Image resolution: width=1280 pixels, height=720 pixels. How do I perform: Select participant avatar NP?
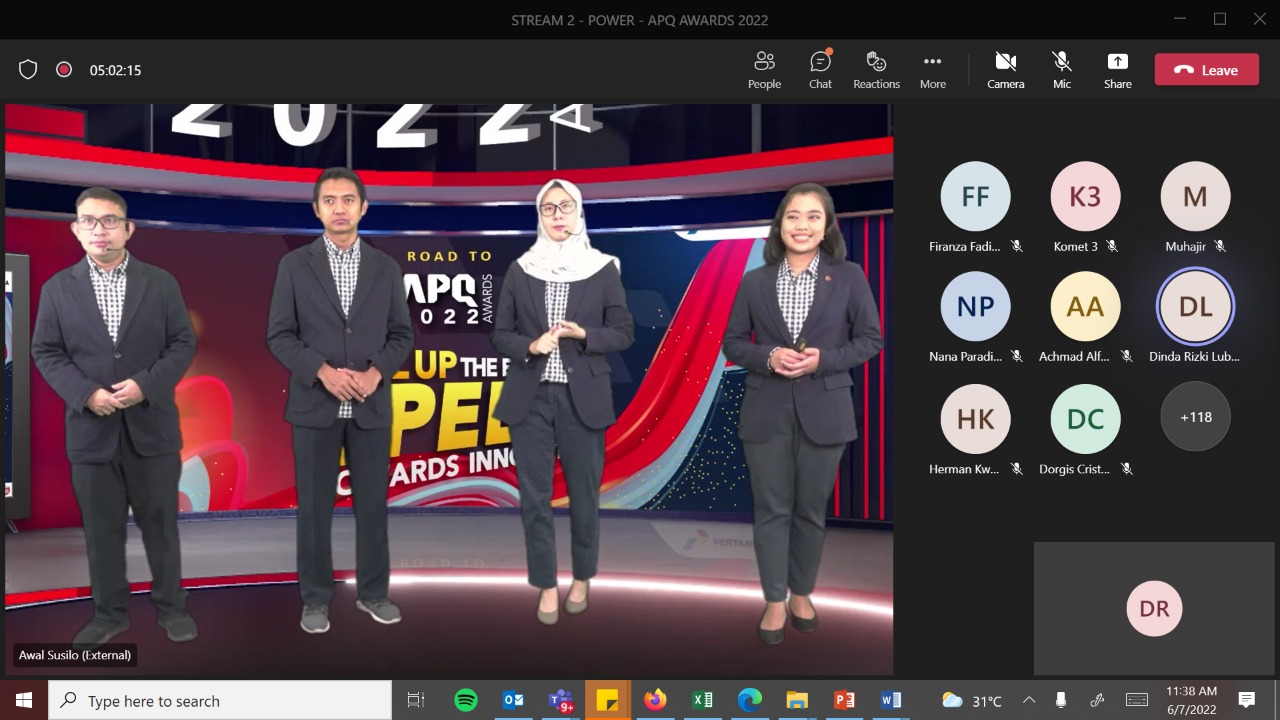975,306
